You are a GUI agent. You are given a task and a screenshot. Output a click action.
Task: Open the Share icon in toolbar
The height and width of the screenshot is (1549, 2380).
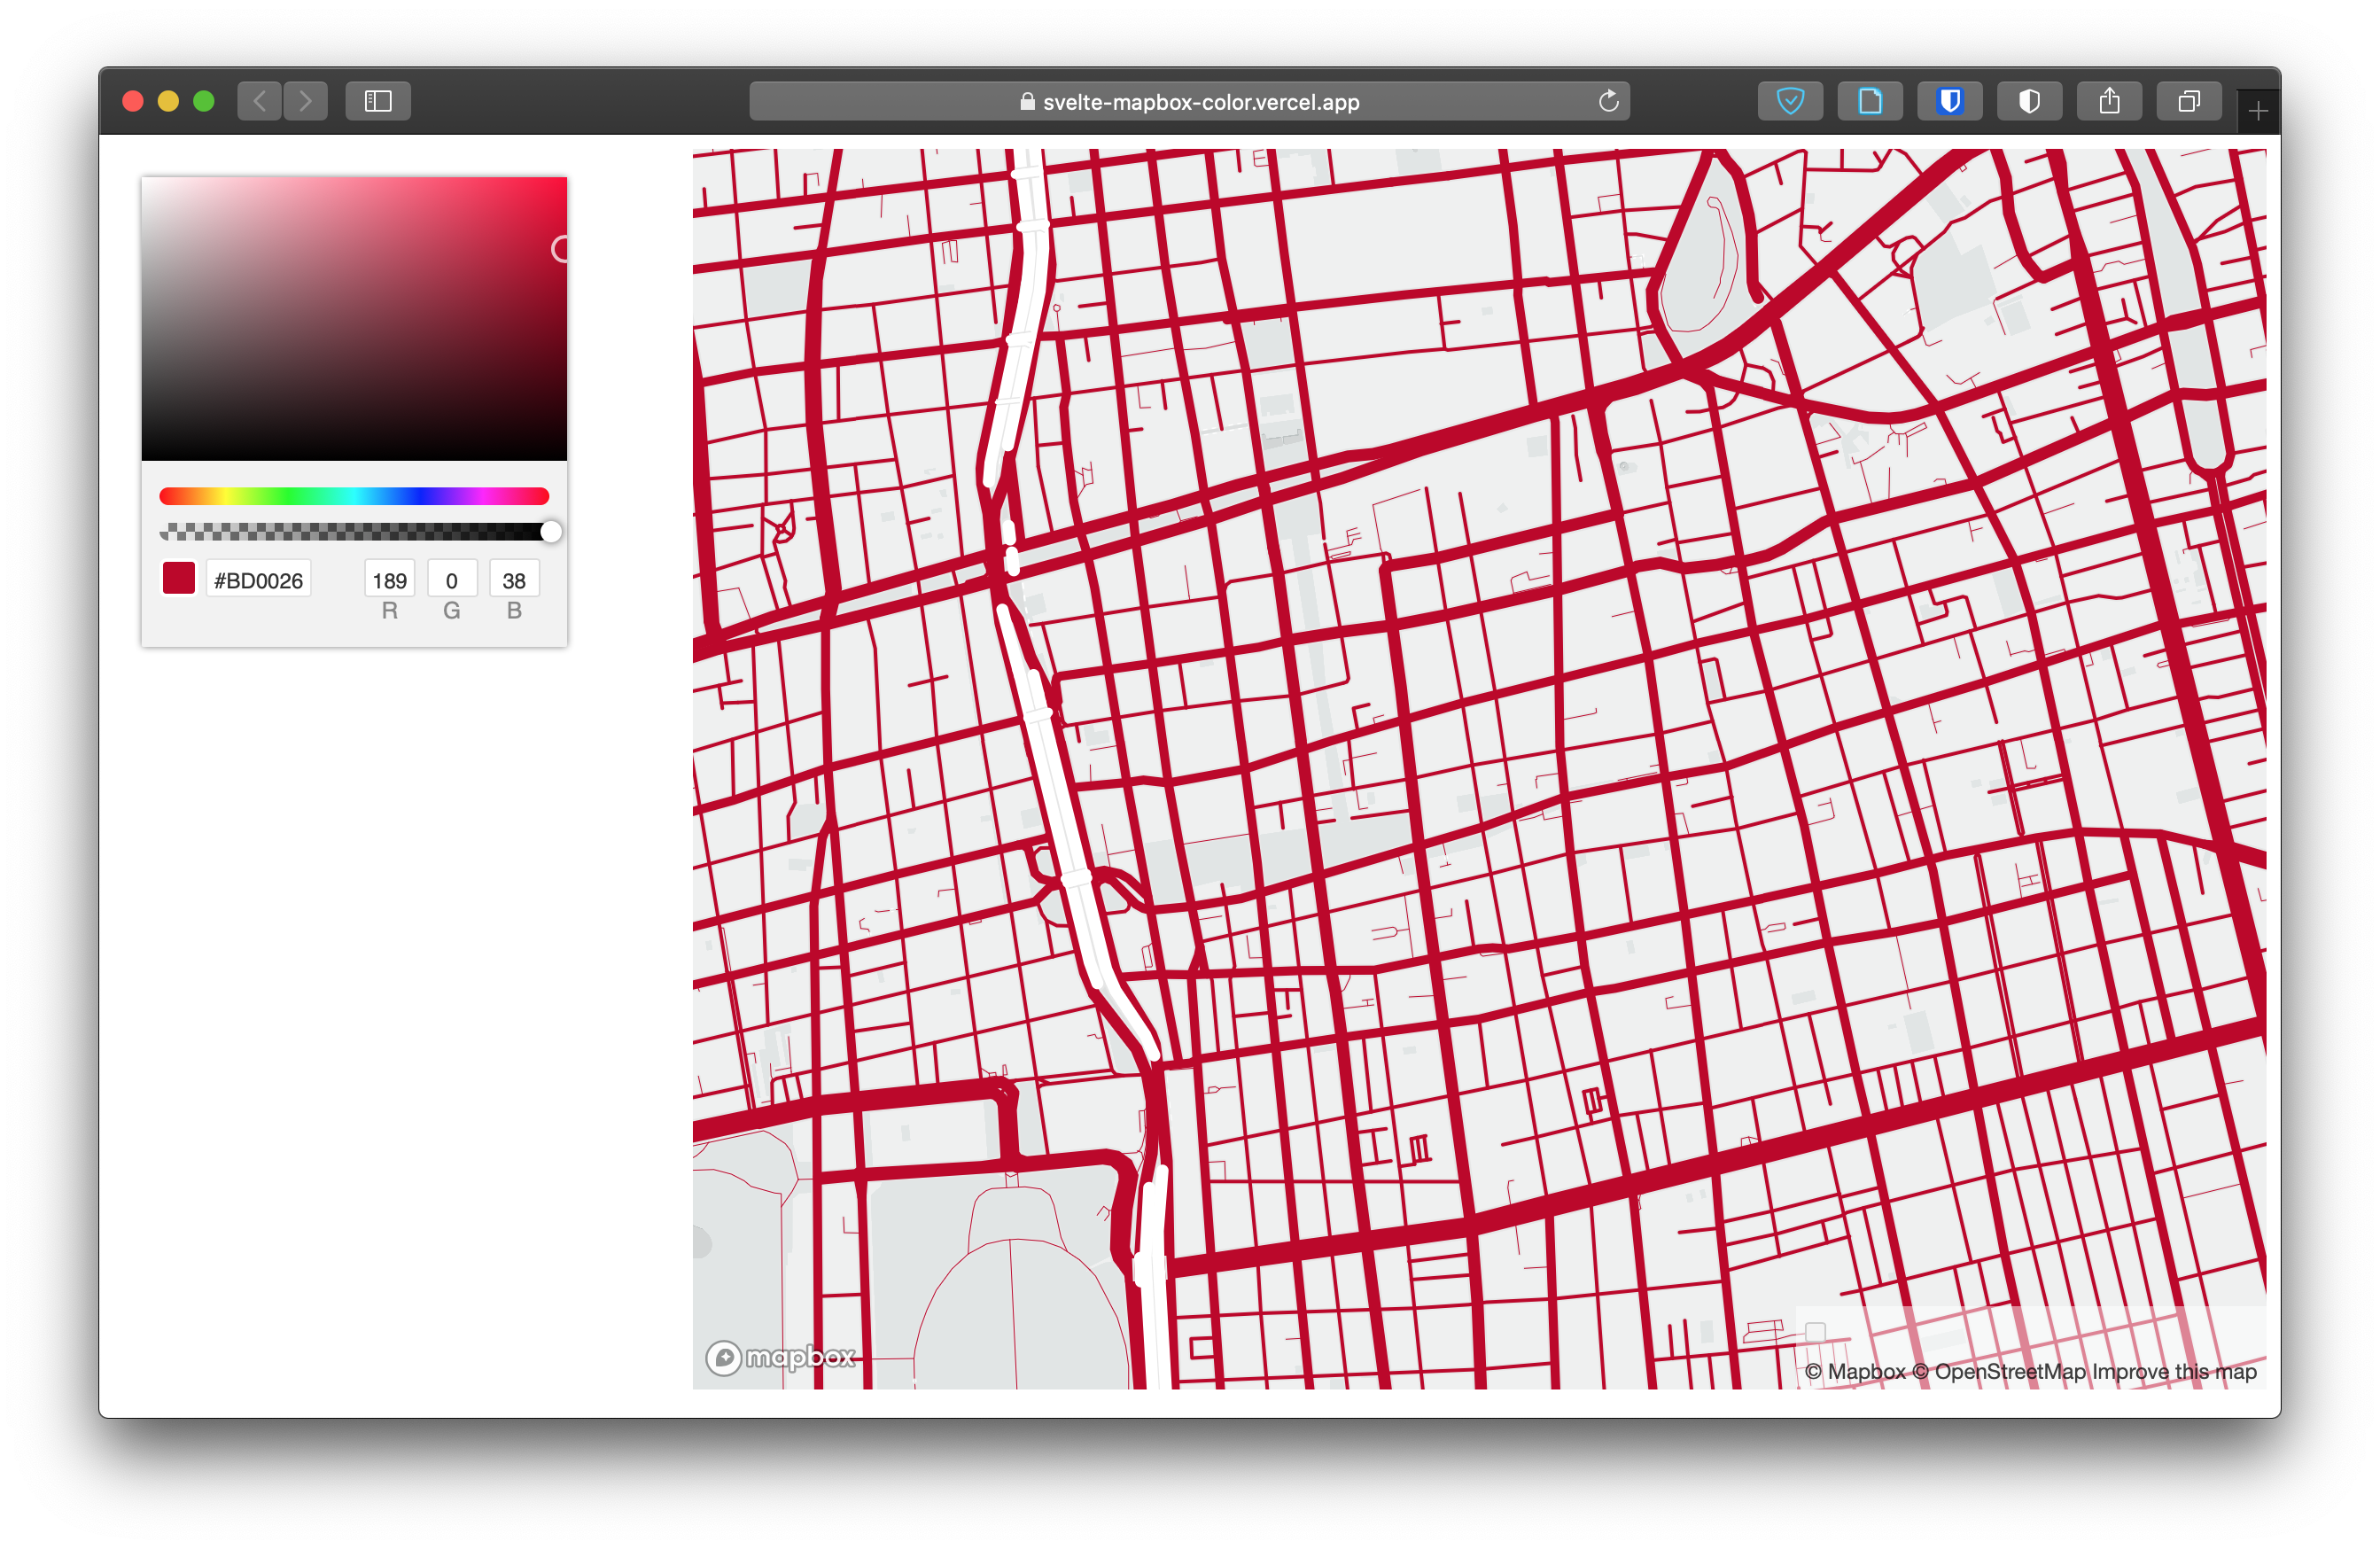tap(2109, 101)
